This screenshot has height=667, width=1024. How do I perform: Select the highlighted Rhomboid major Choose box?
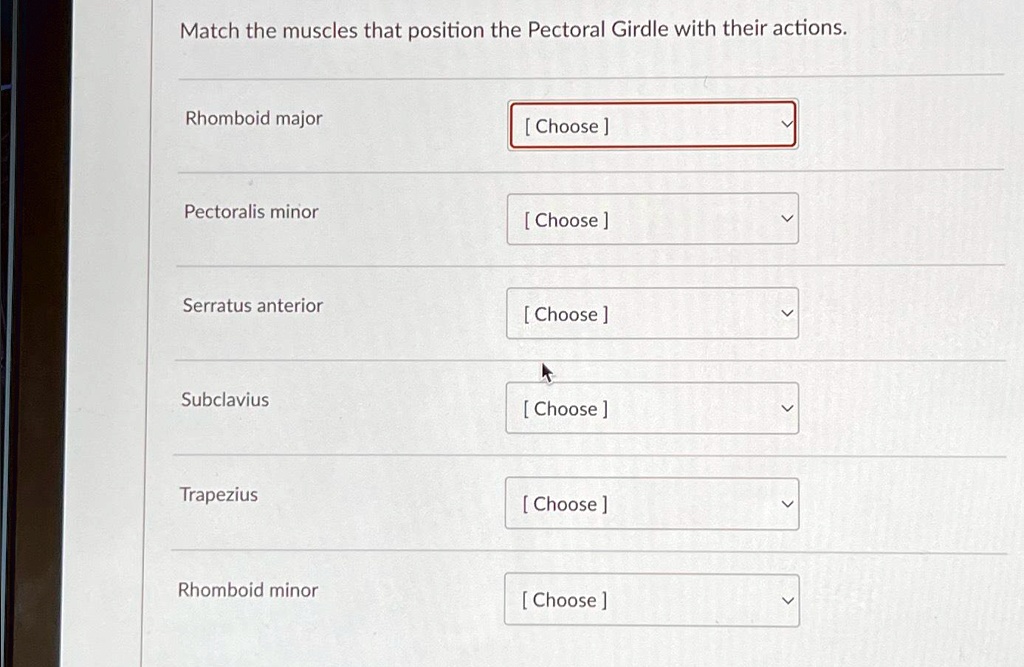652,125
